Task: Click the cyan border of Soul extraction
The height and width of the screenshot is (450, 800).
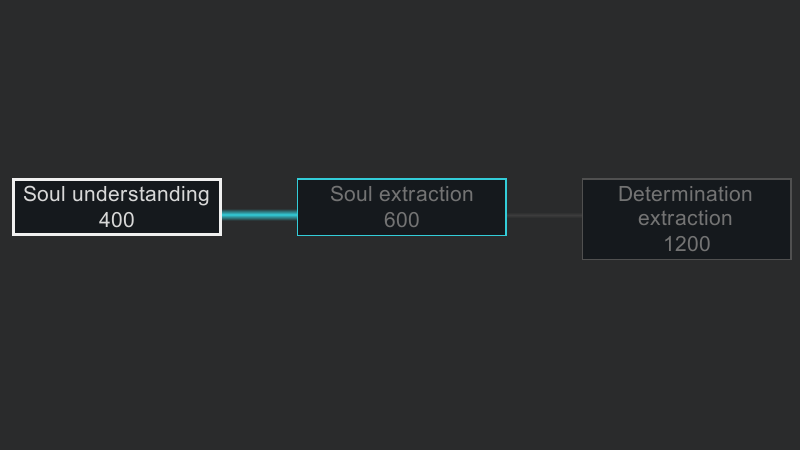Action: pyautogui.click(x=402, y=179)
